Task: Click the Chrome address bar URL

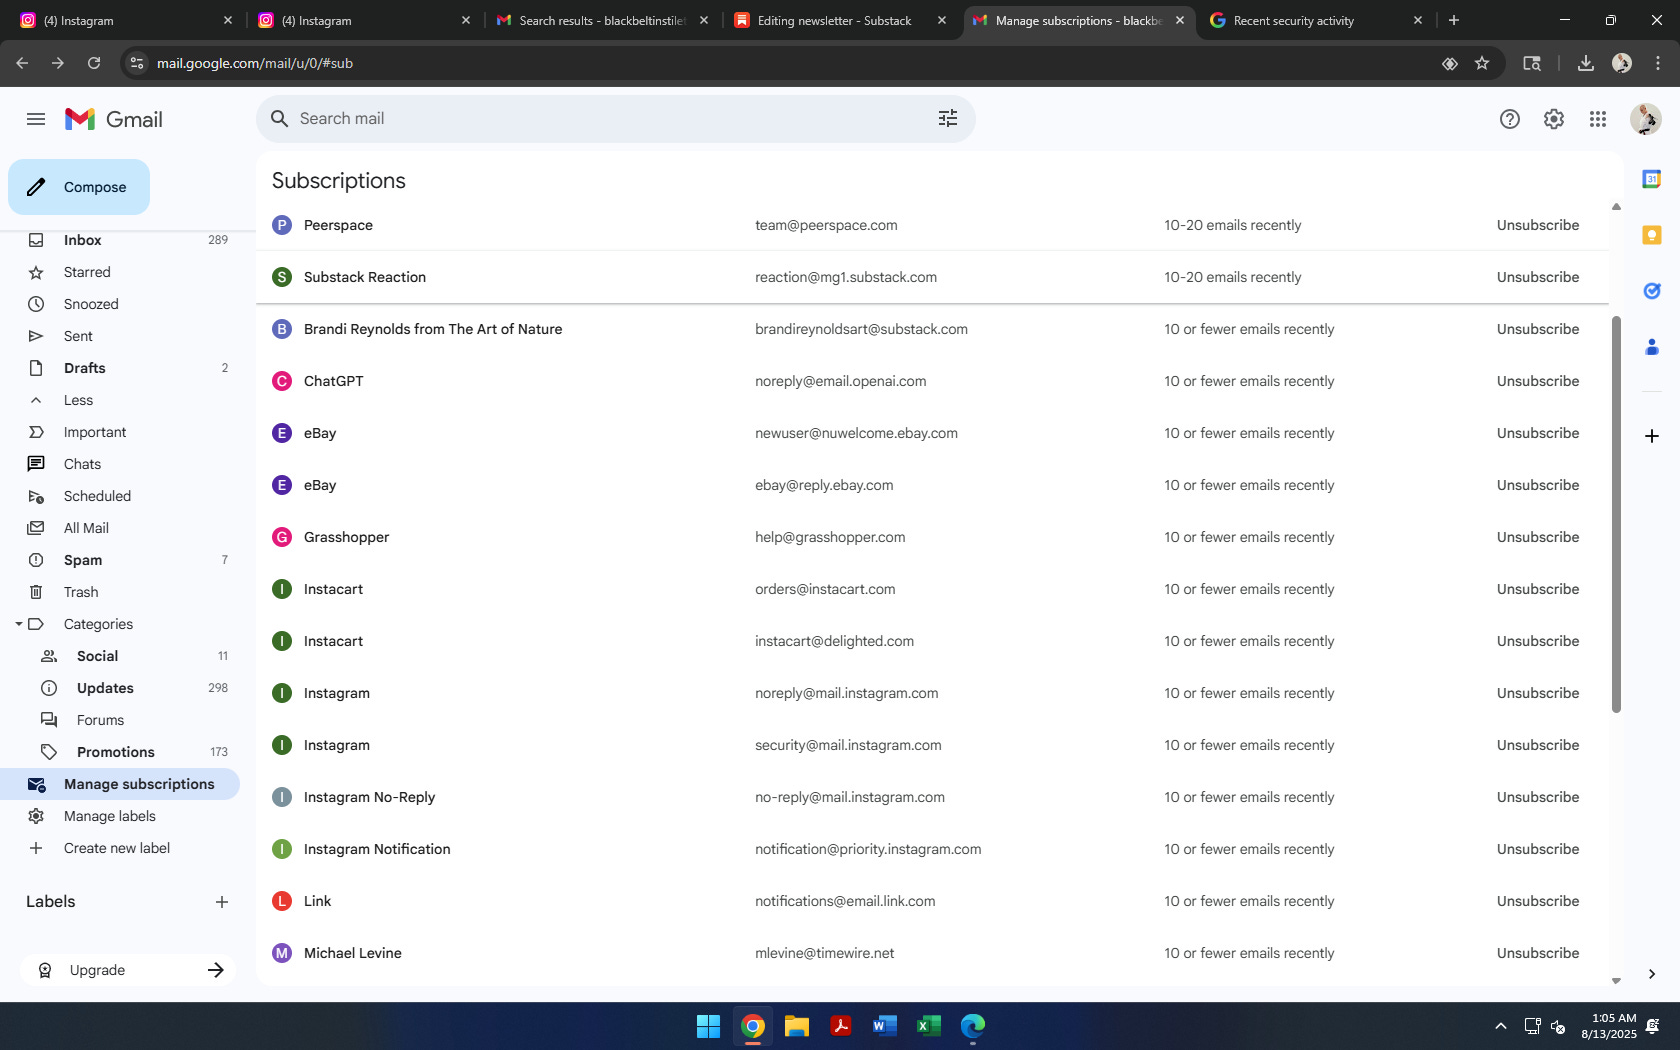Action: pos(255,63)
